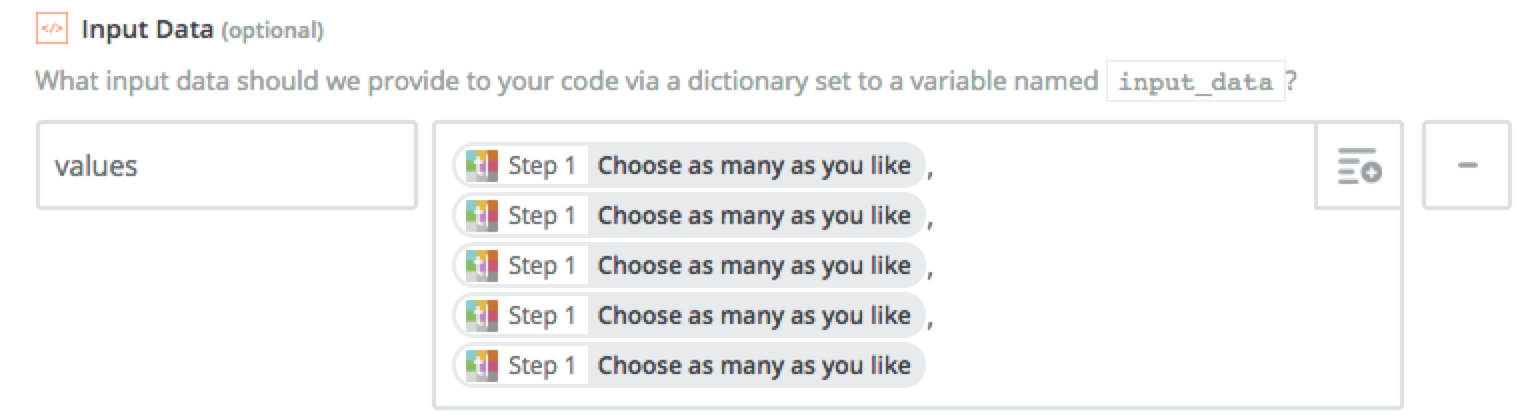Select the third 'Choose as many as you like' pill
Viewport: 1530px width, 418px height.
[690, 265]
